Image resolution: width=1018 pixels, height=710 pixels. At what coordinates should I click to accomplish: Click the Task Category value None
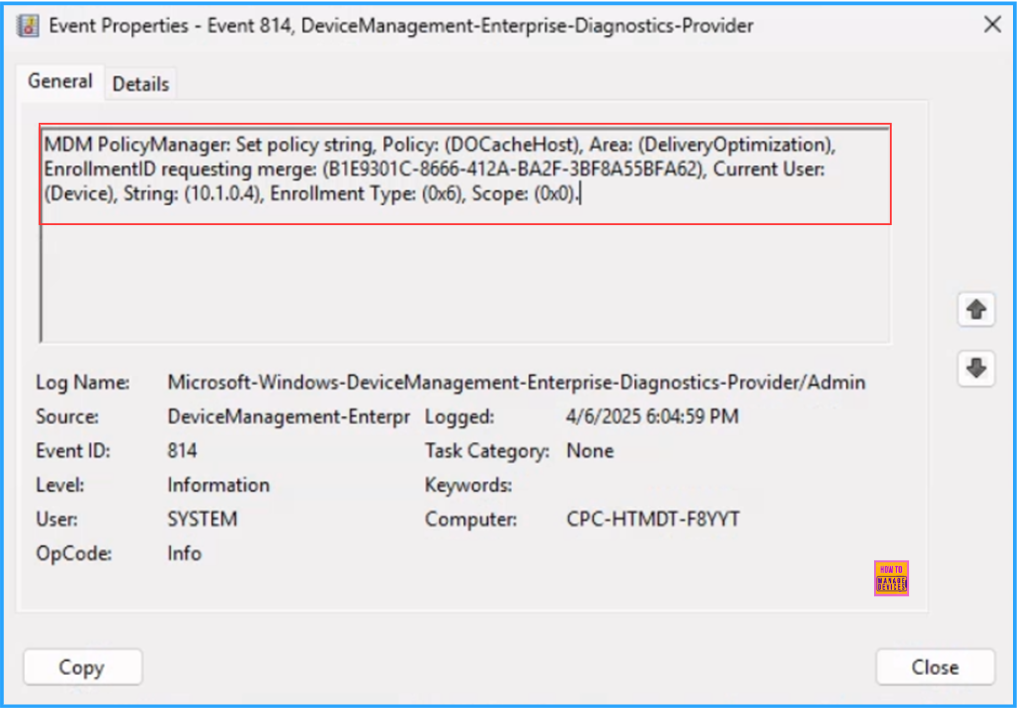[x=589, y=451]
